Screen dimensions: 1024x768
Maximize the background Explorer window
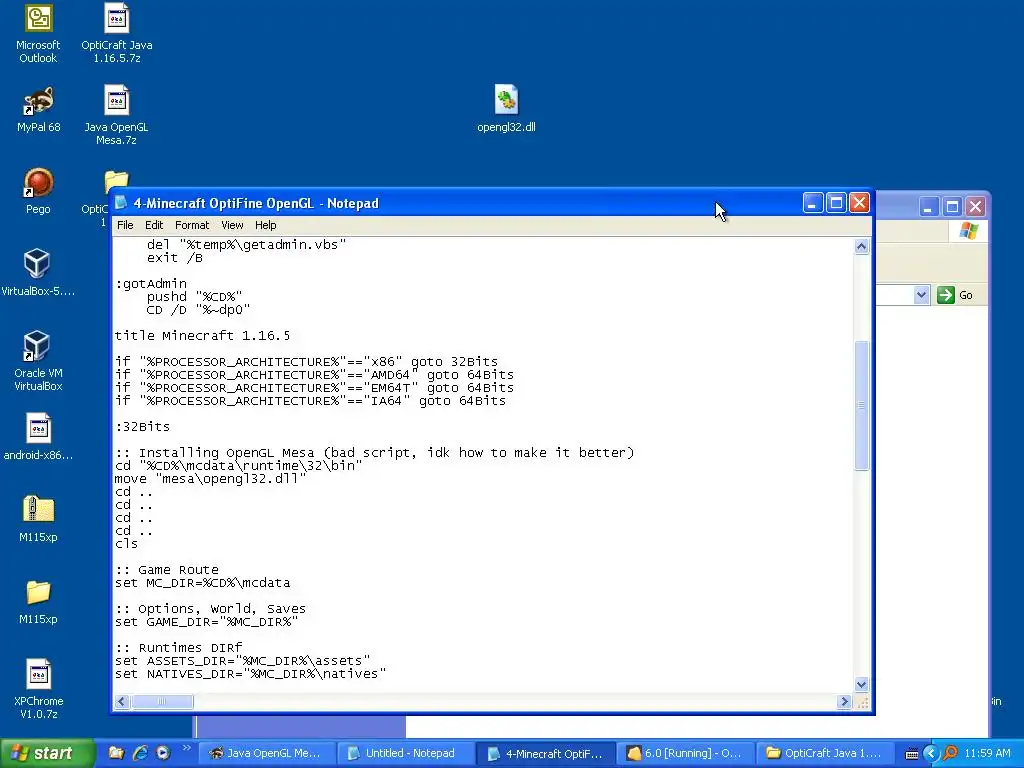(x=952, y=207)
